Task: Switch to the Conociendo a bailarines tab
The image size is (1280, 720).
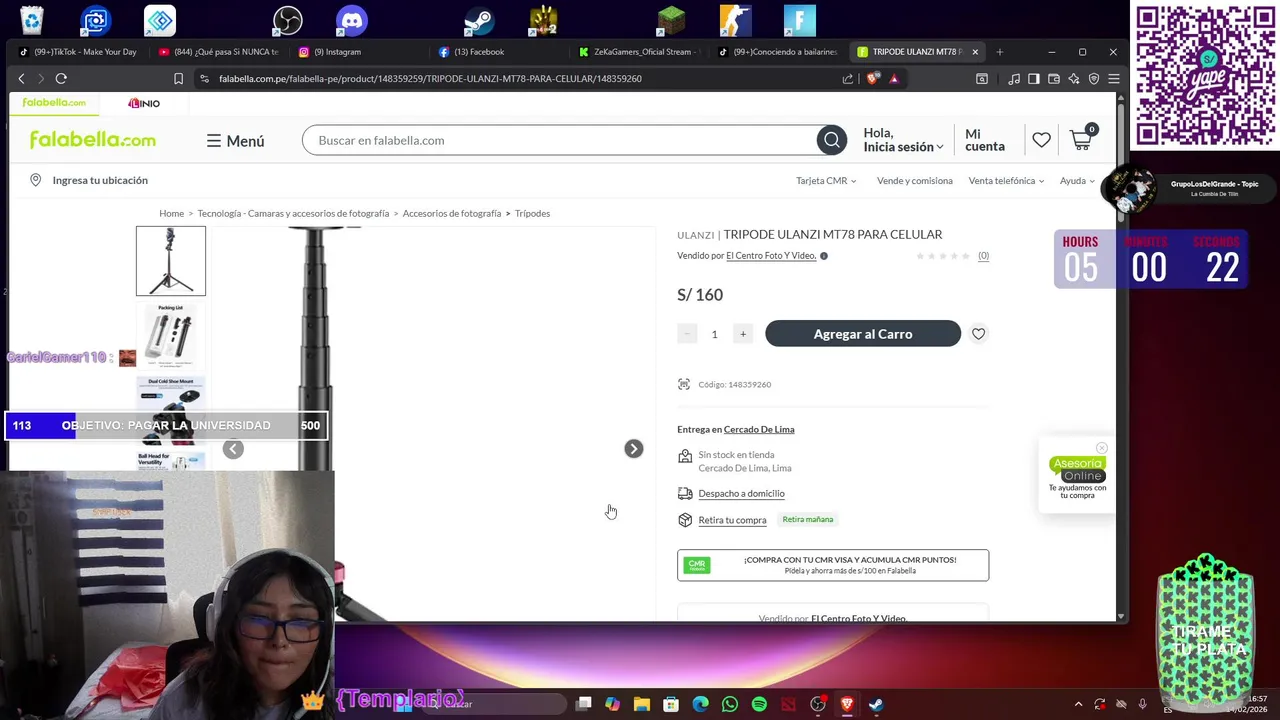Action: 778,52
